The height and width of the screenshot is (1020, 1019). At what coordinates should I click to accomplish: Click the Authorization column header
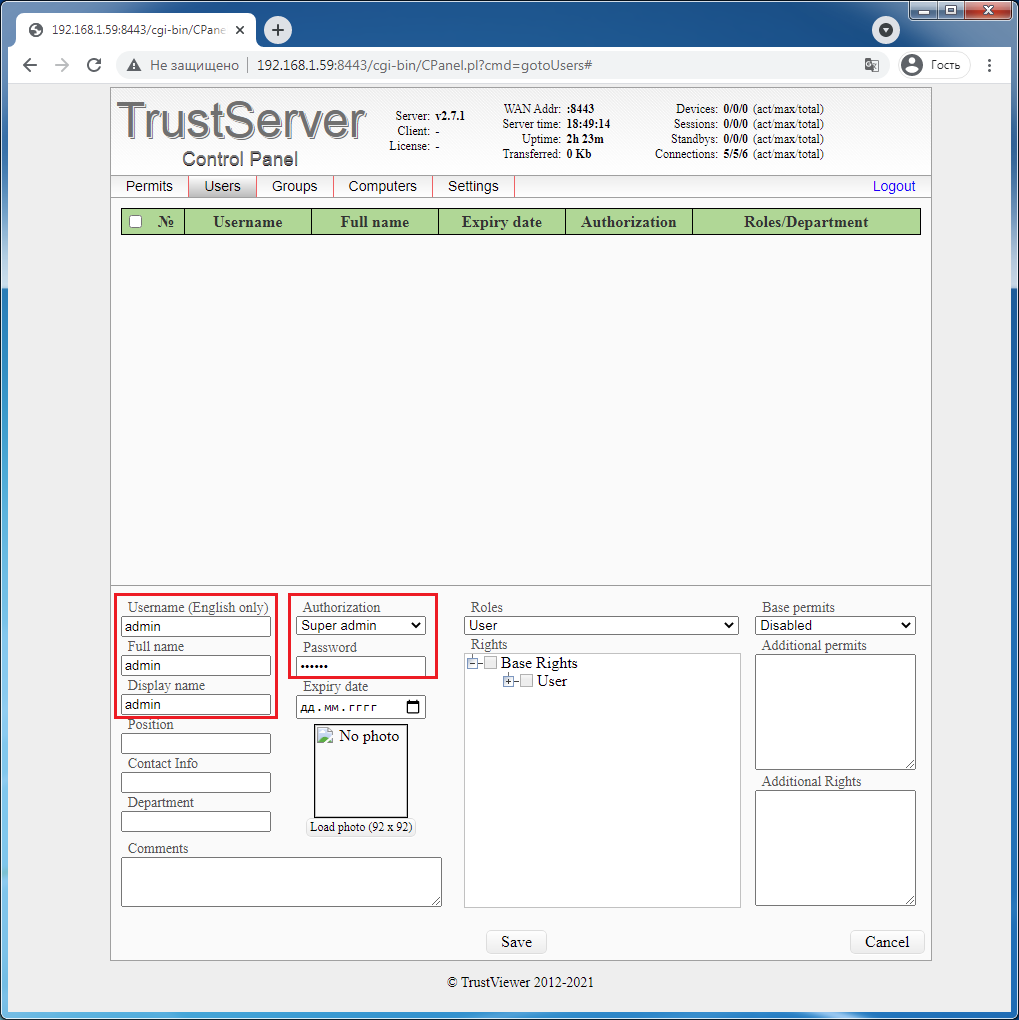tap(629, 222)
